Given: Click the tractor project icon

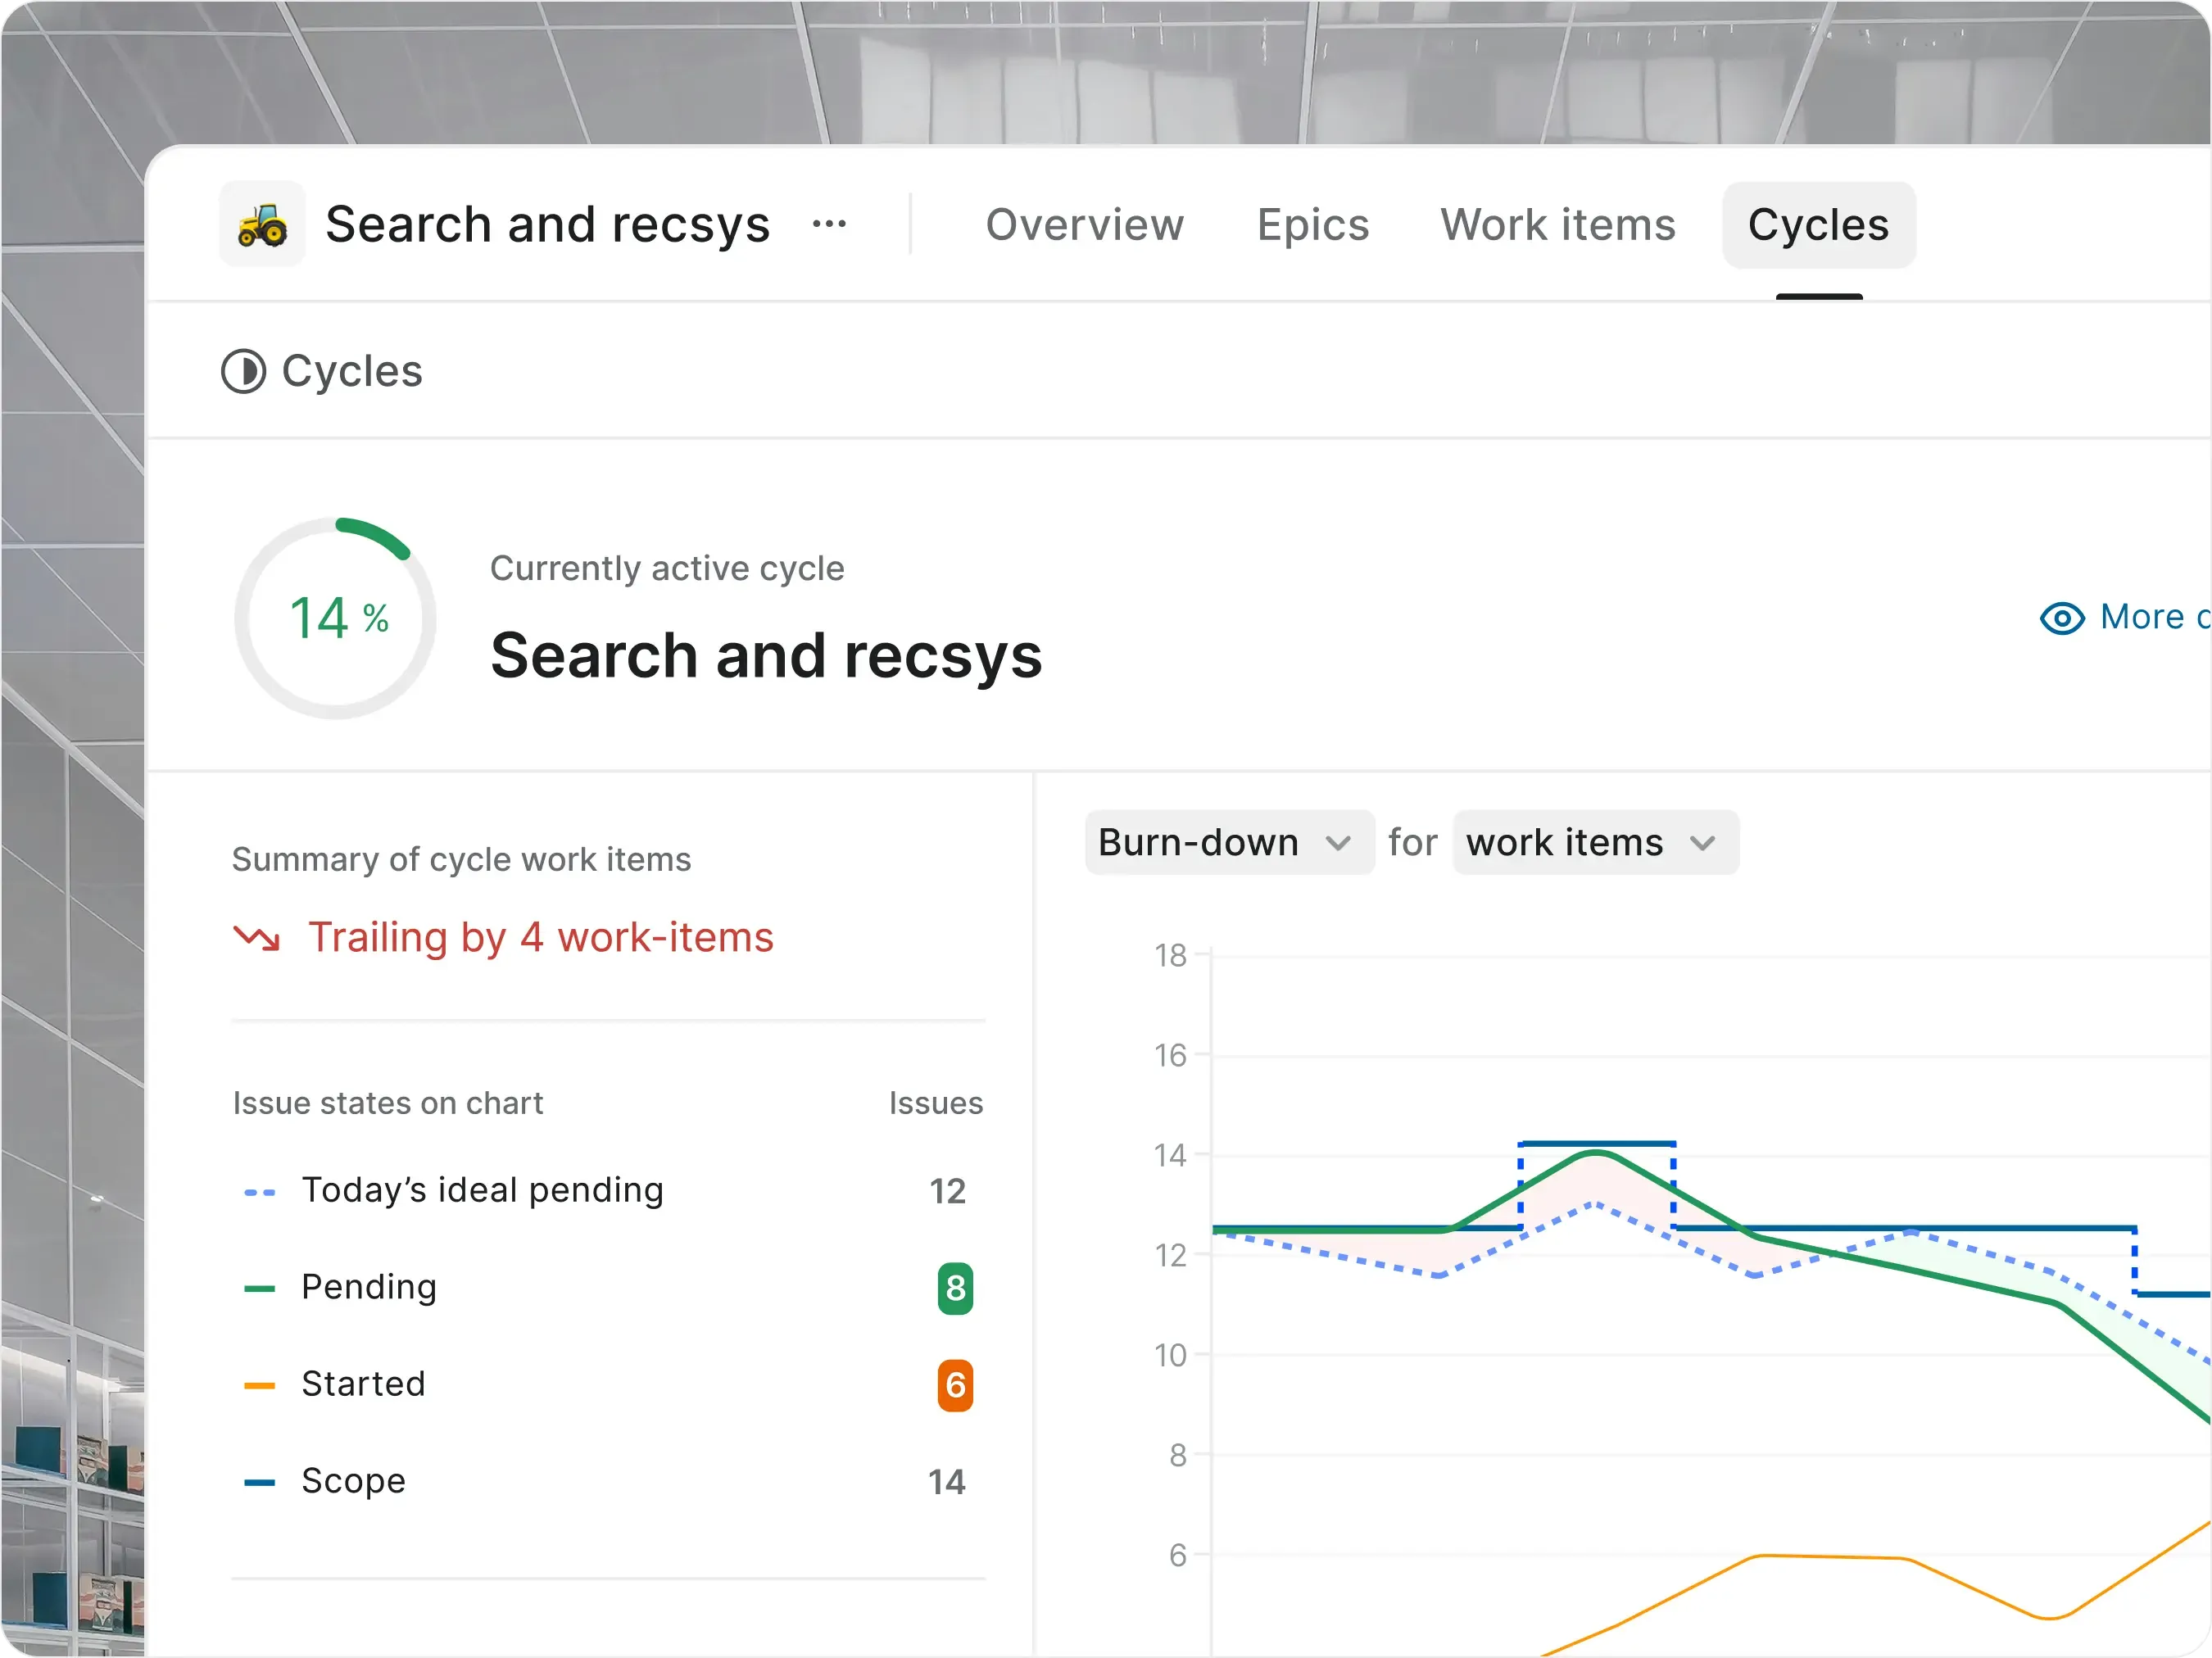Looking at the screenshot, I should (x=262, y=224).
